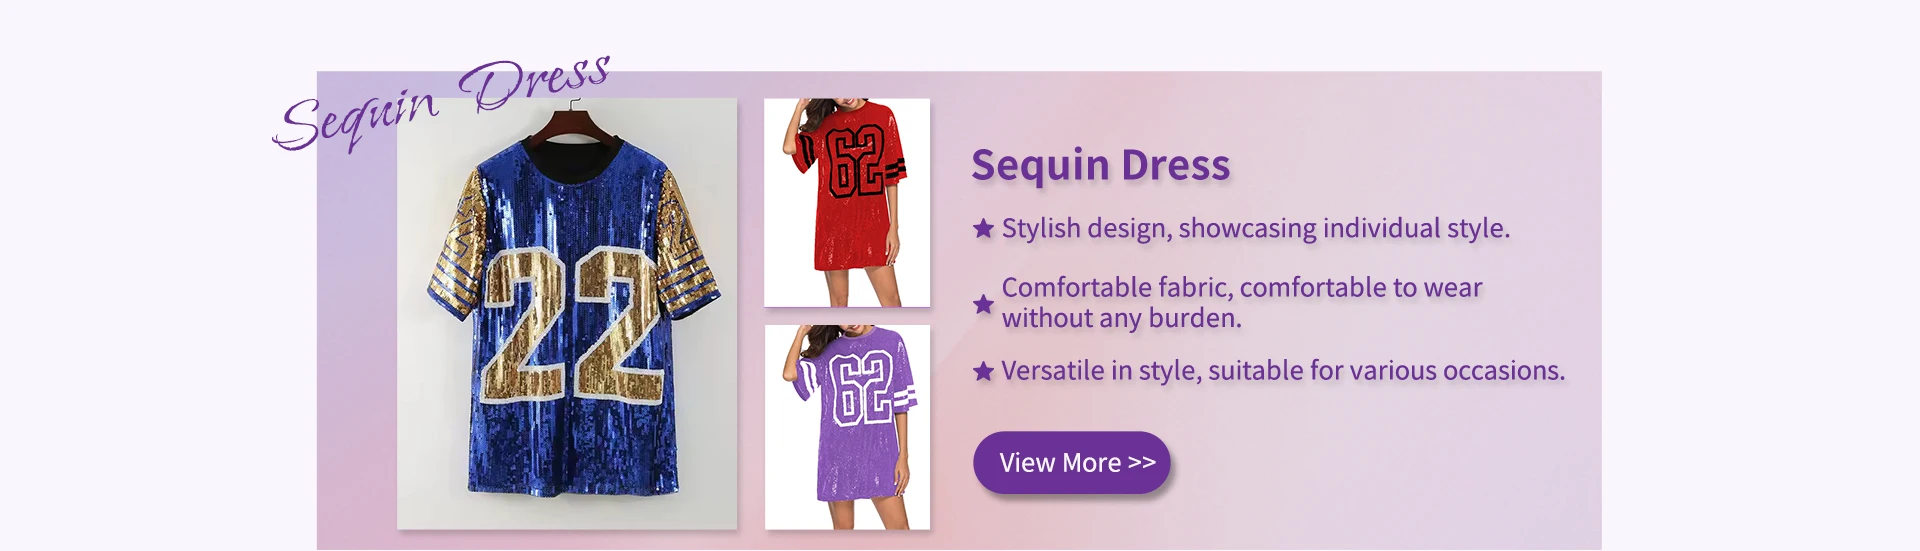Select the purple 62 dress thumbnail
This screenshot has width=1920, height=551.
point(847,427)
